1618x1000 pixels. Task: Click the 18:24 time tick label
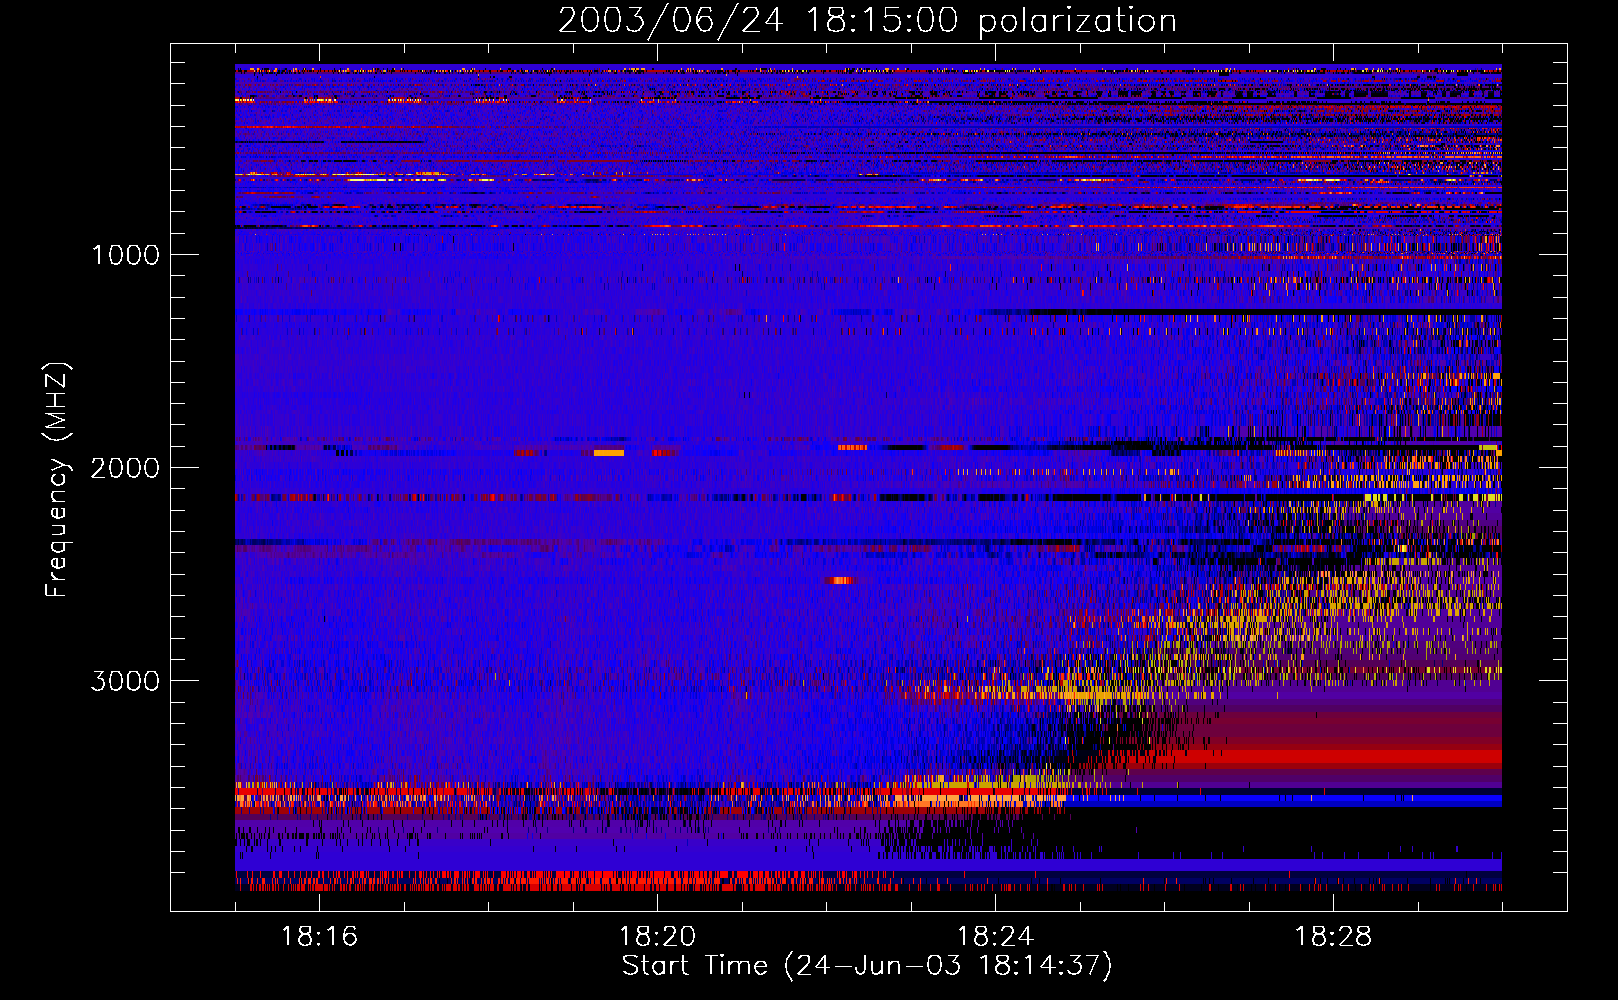click(x=995, y=937)
